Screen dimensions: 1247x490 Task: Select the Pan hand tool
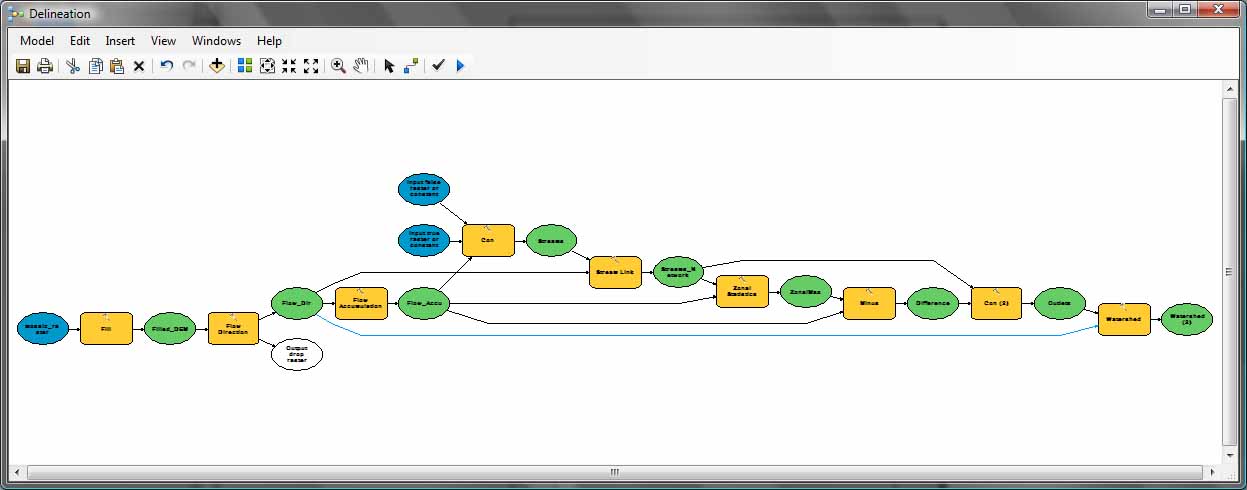361,66
